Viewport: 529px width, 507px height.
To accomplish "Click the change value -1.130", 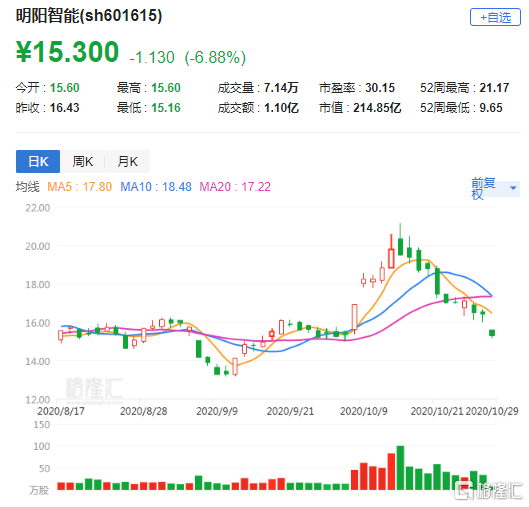I will (152, 57).
